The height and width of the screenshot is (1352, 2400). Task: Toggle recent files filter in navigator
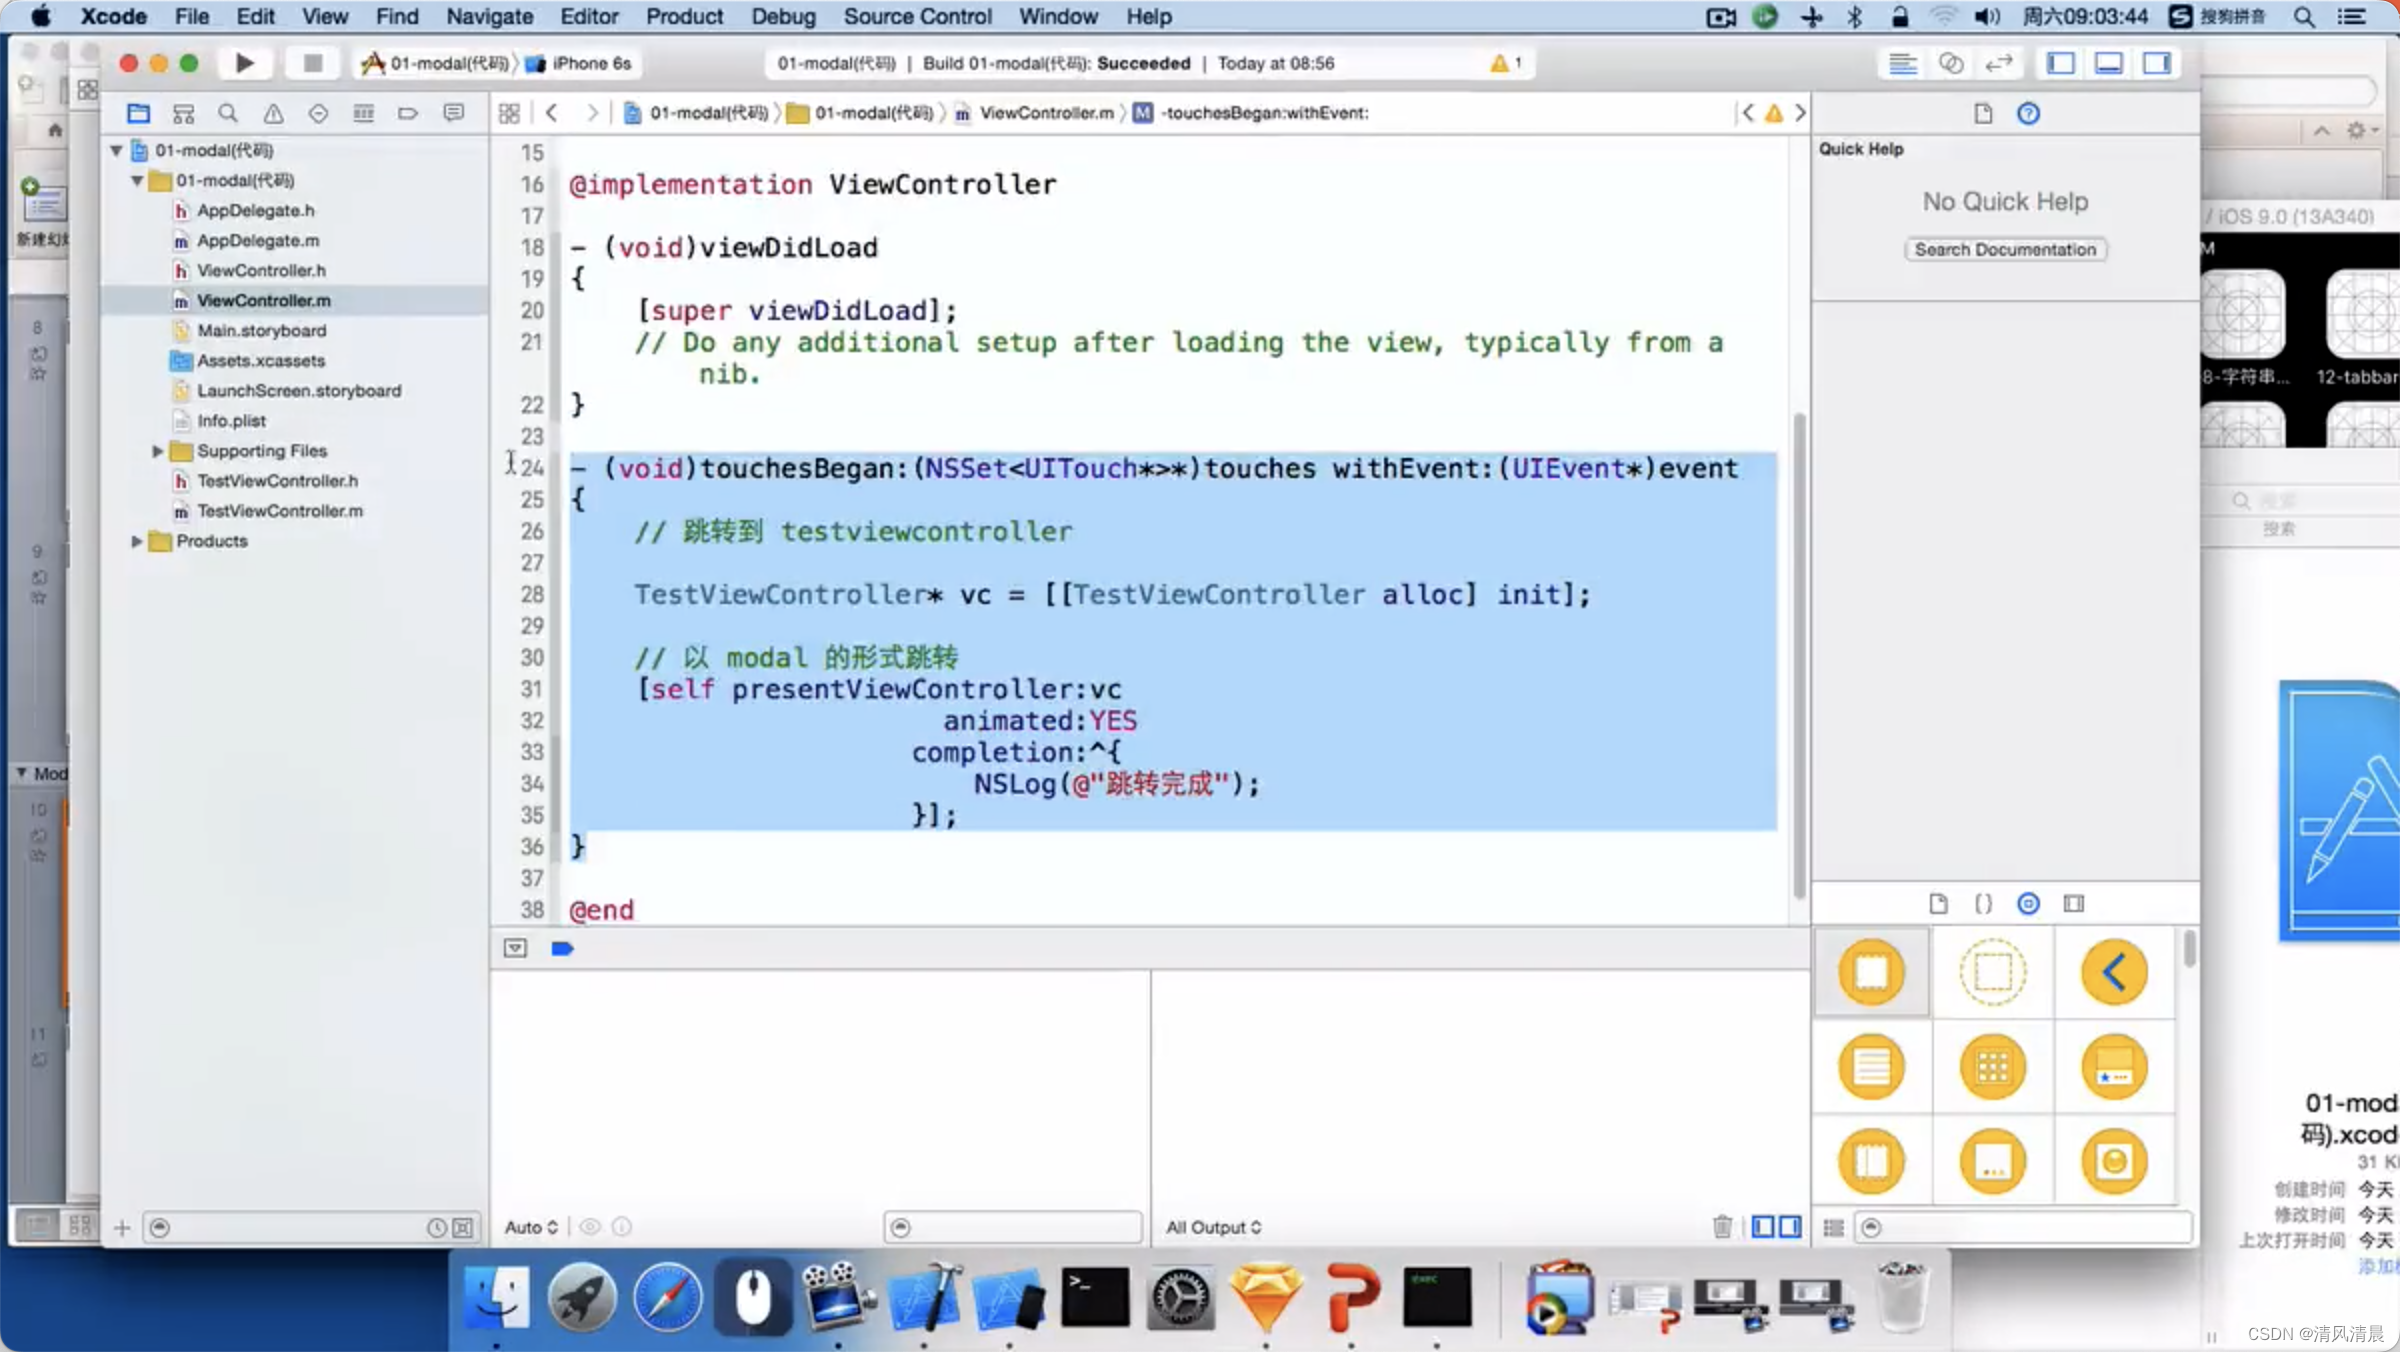(x=437, y=1227)
